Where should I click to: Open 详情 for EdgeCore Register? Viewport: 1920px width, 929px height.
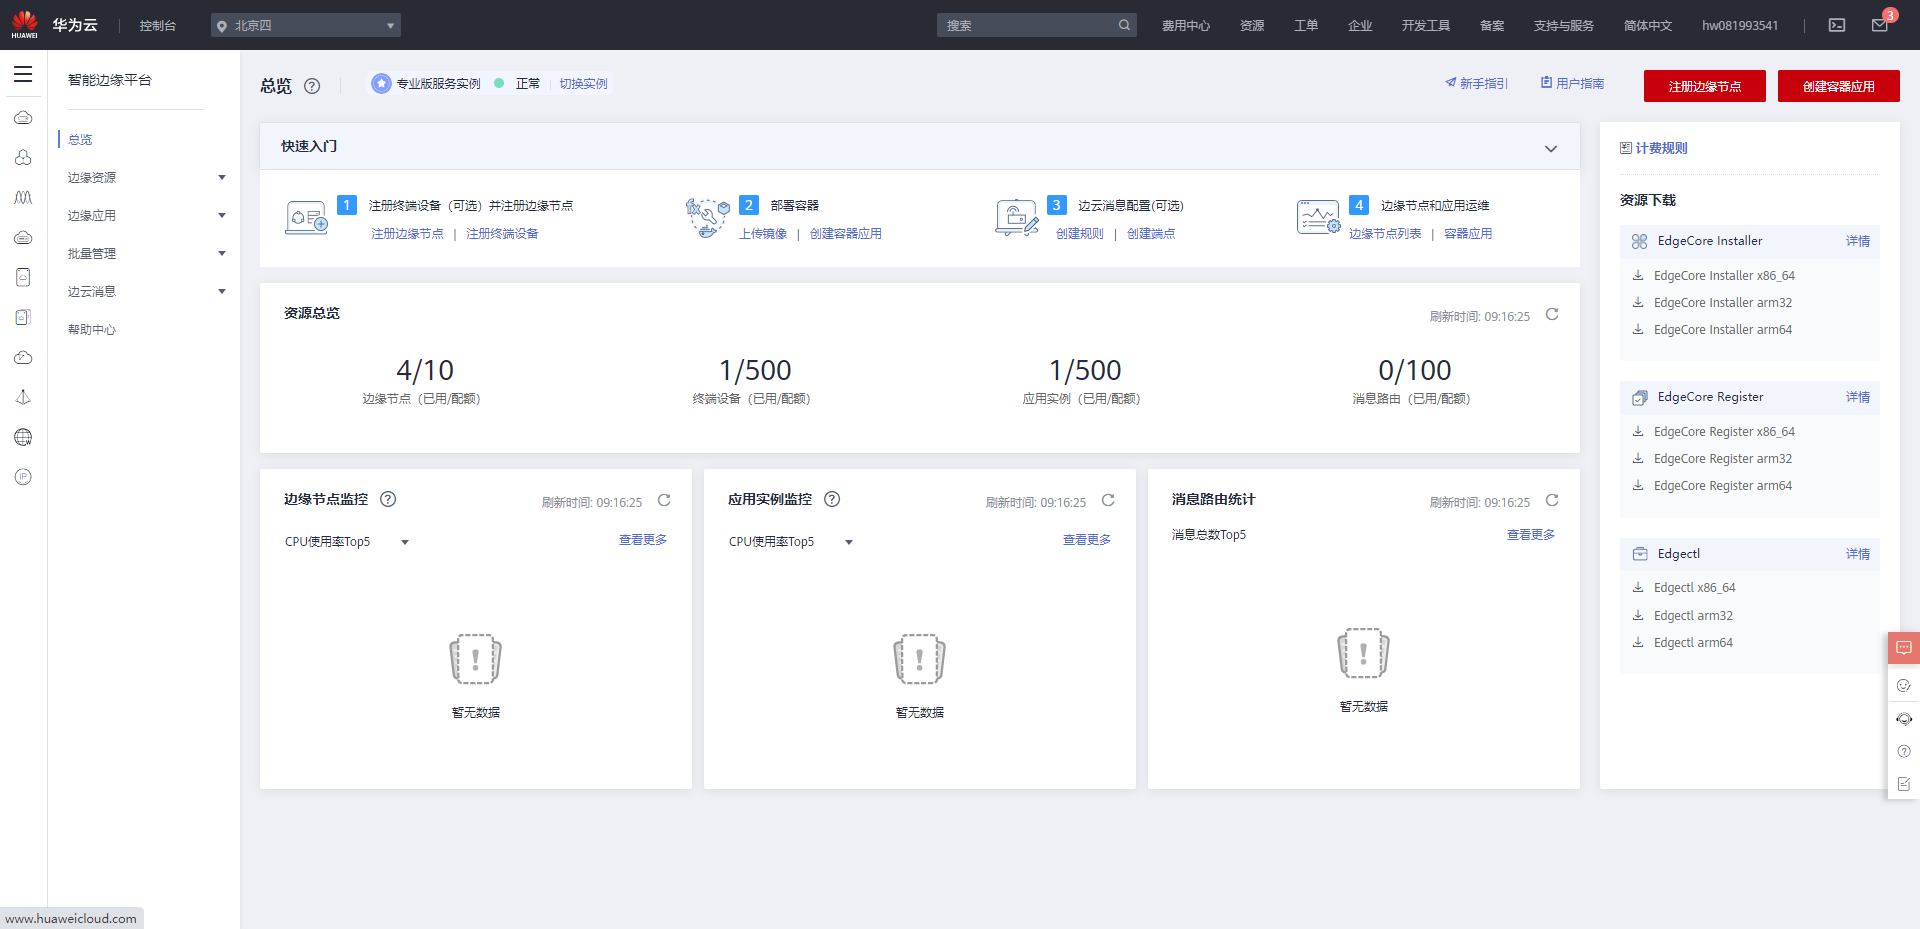click(1858, 397)
